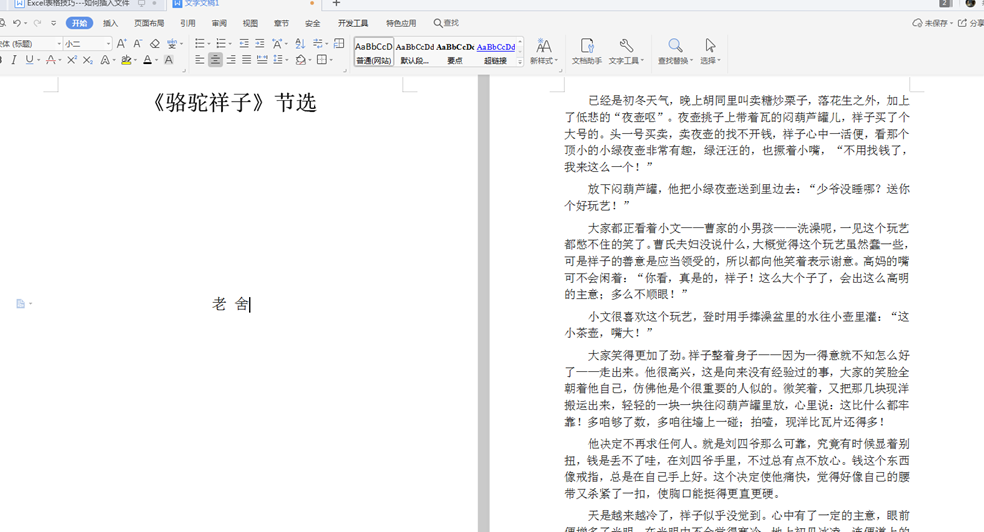Open the 页面布局 ribbon tab
Image resolution: width=984 pixels, height=532 pixels.
coord(149,23)
